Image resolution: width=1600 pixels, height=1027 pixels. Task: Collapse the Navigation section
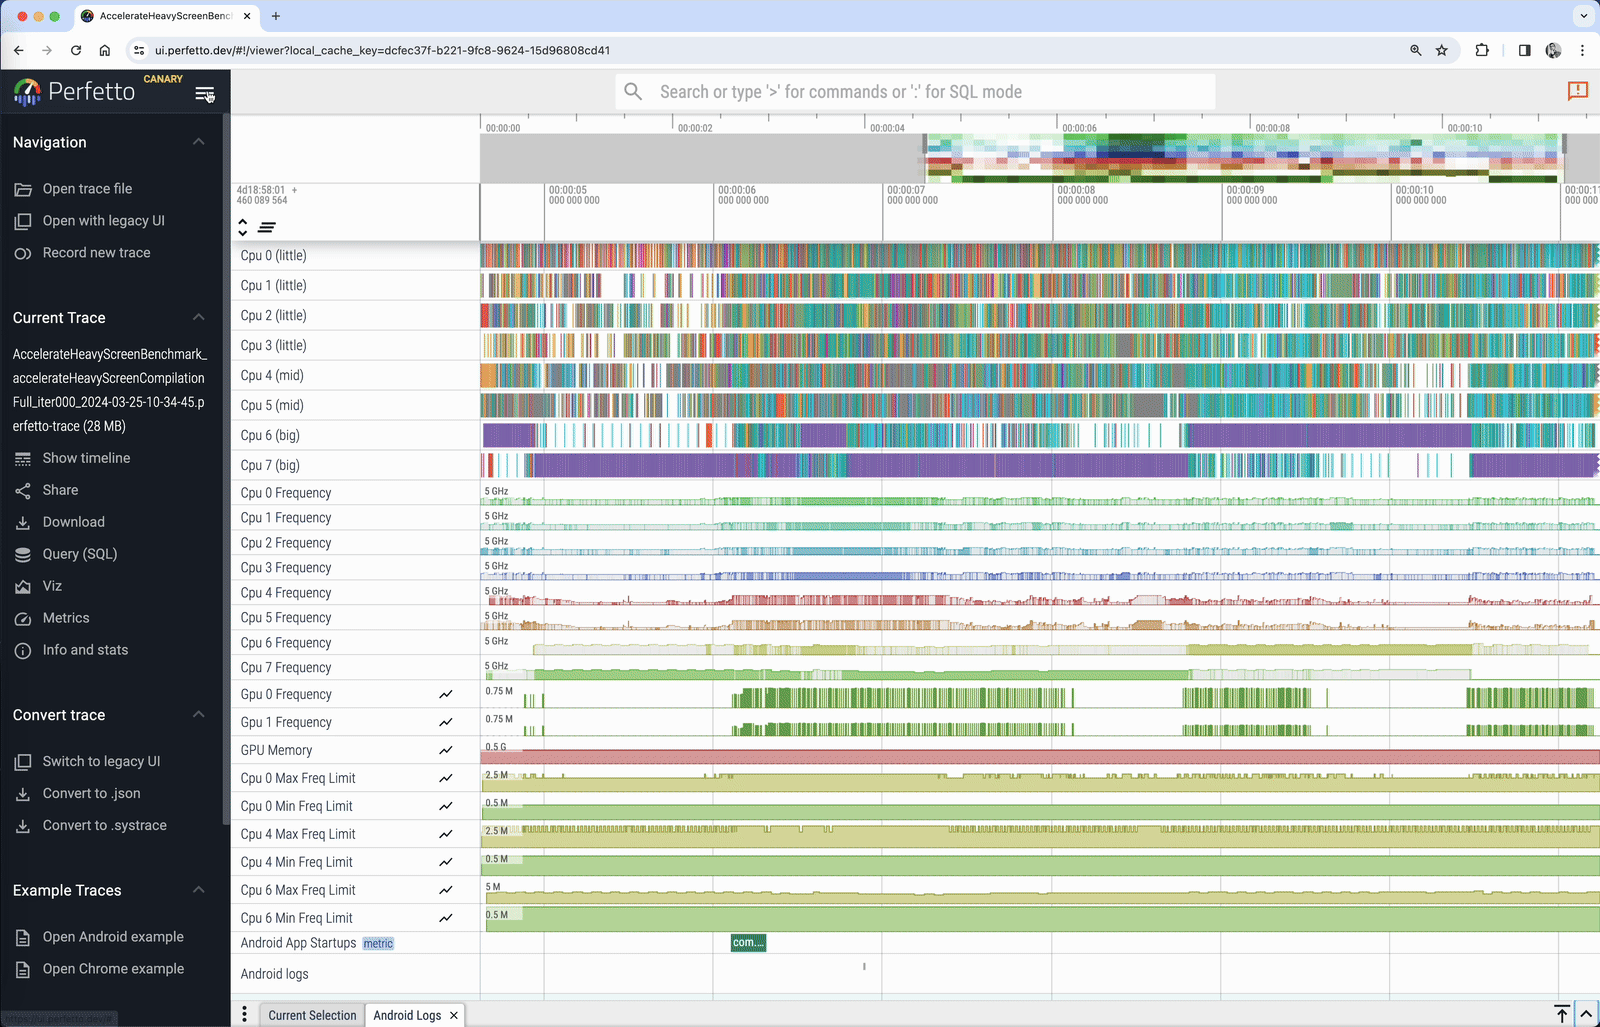point(198,142)
